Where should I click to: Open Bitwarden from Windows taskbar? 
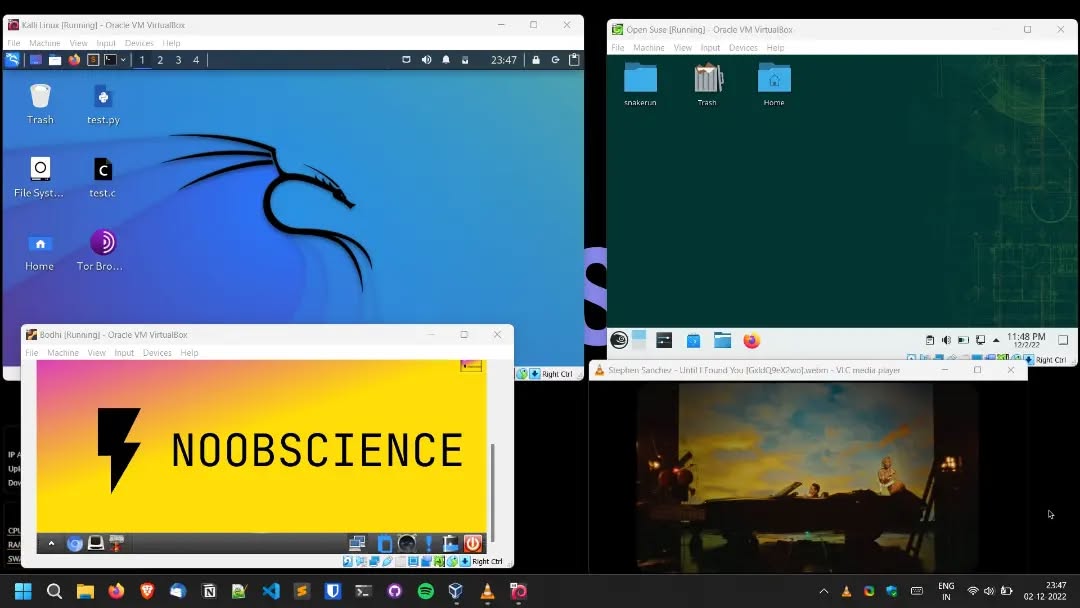pos(333,591)
